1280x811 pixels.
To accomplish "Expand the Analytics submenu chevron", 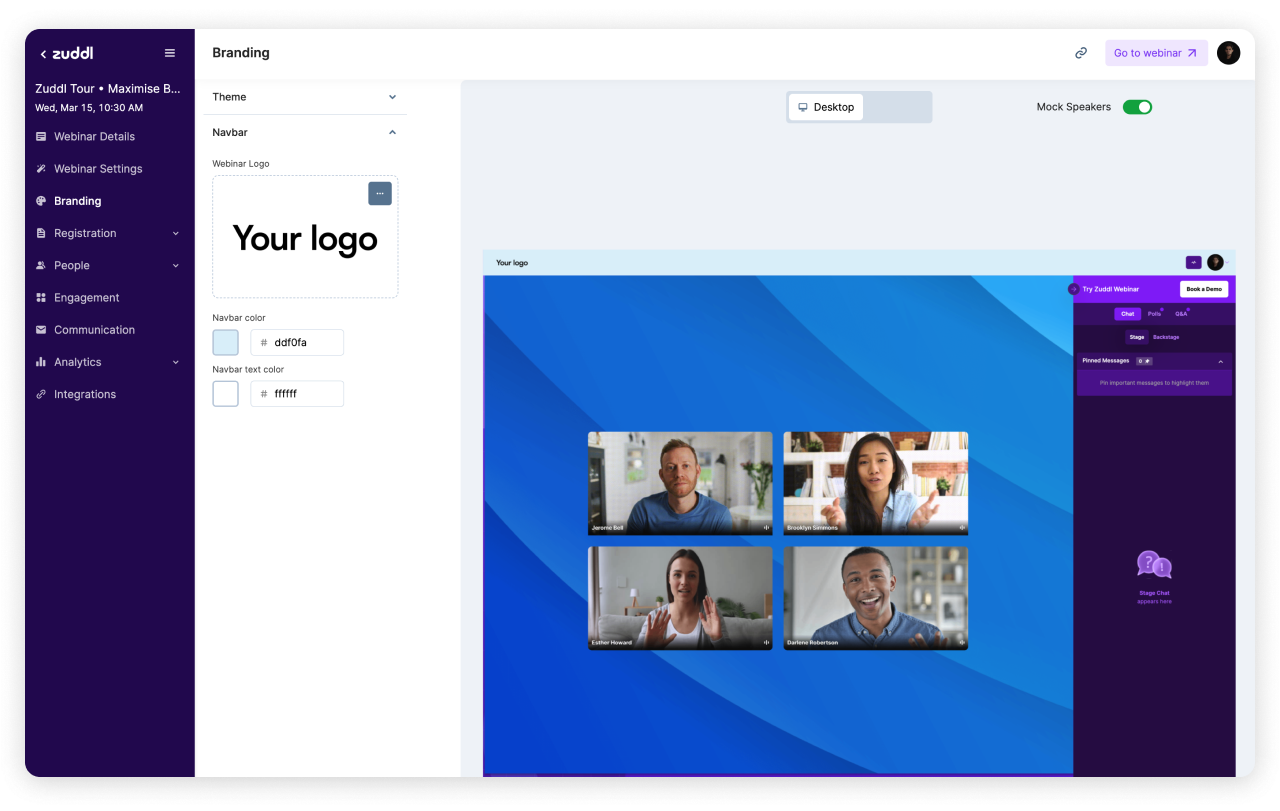I will tap(176, 362).
